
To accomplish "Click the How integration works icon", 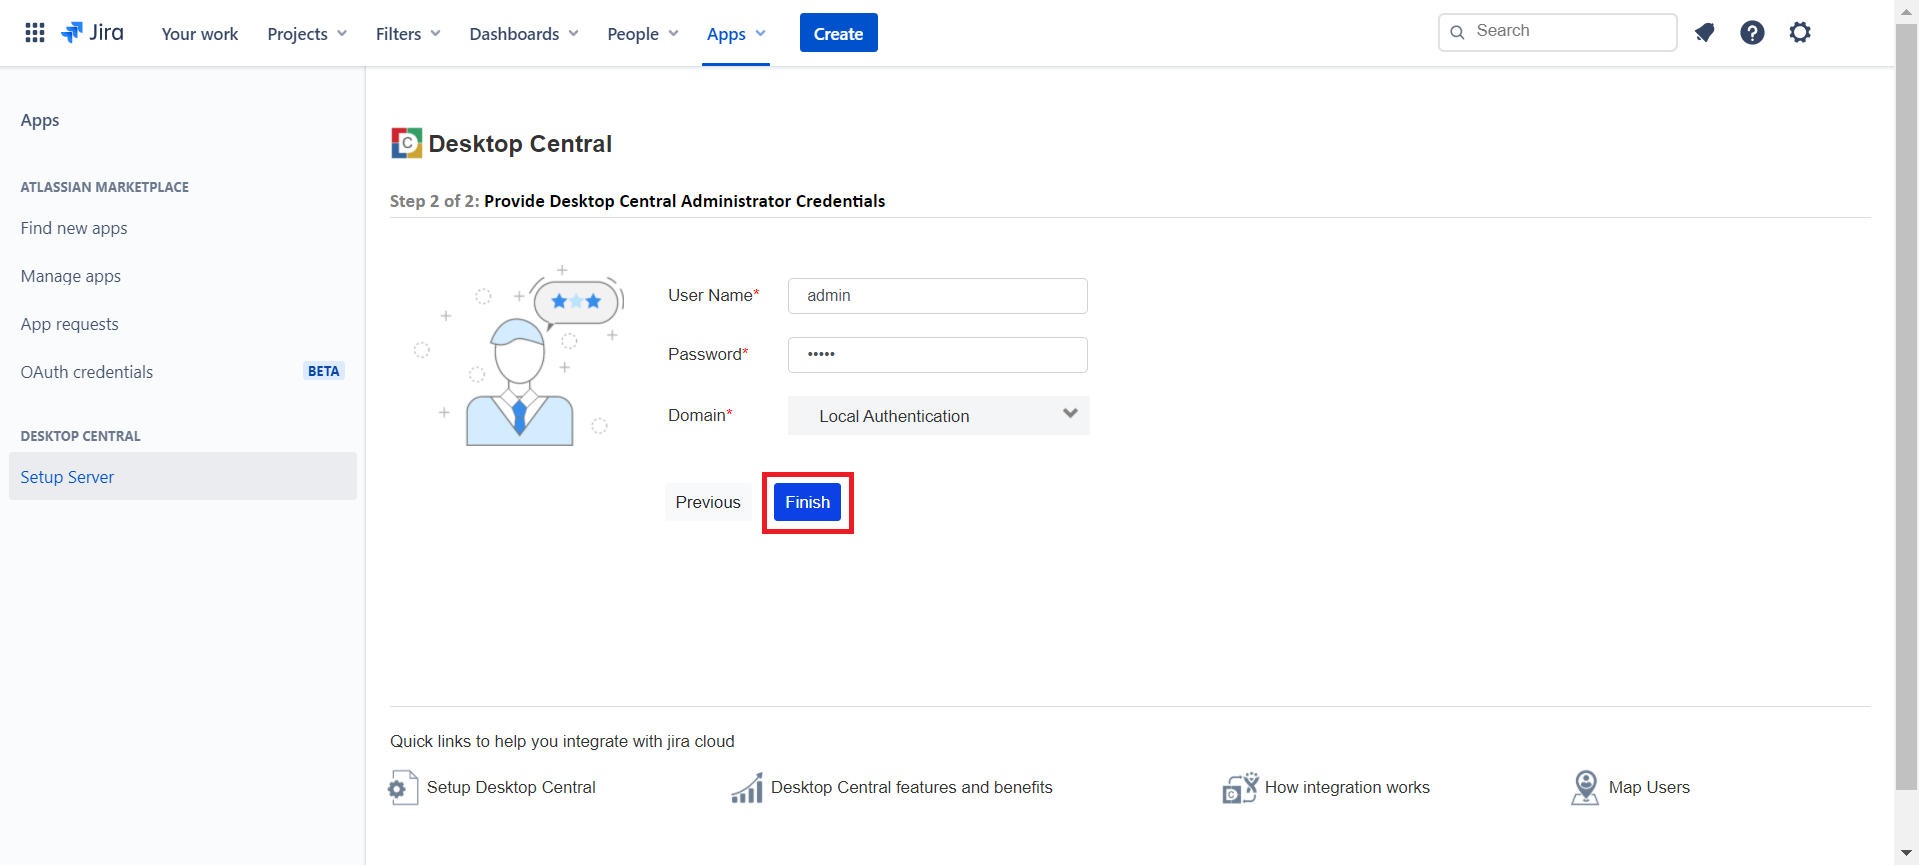I will [1240, 788].
